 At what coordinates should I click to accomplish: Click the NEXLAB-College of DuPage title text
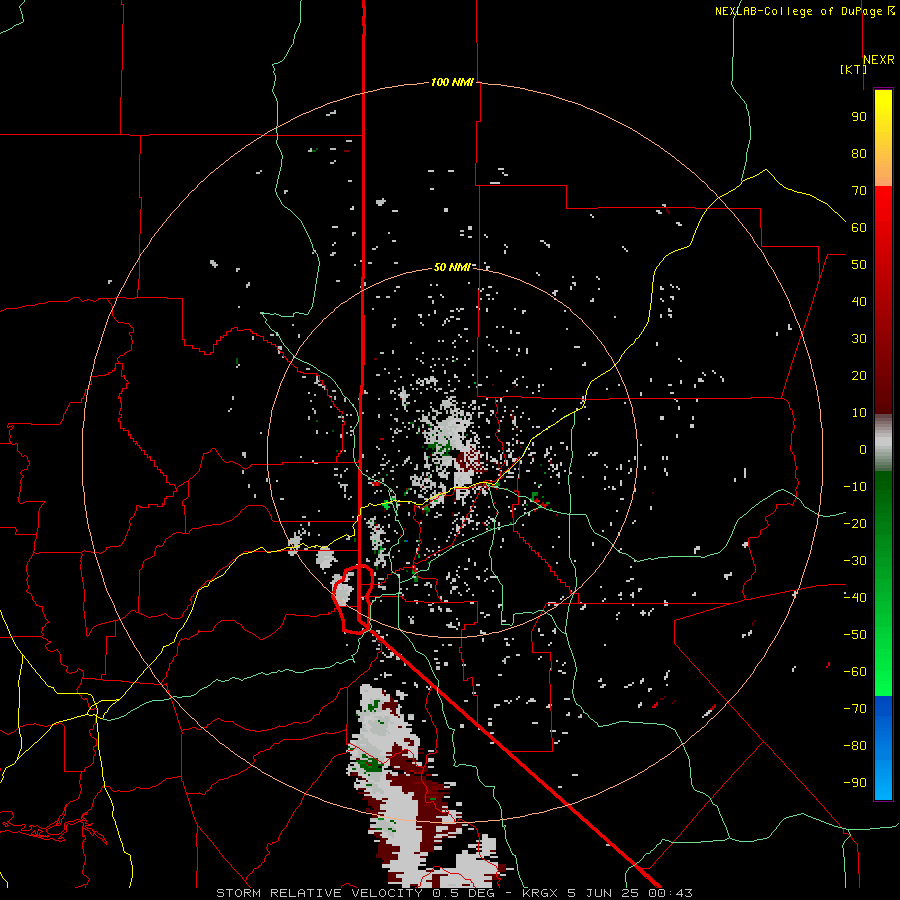(x=798, y=11)
